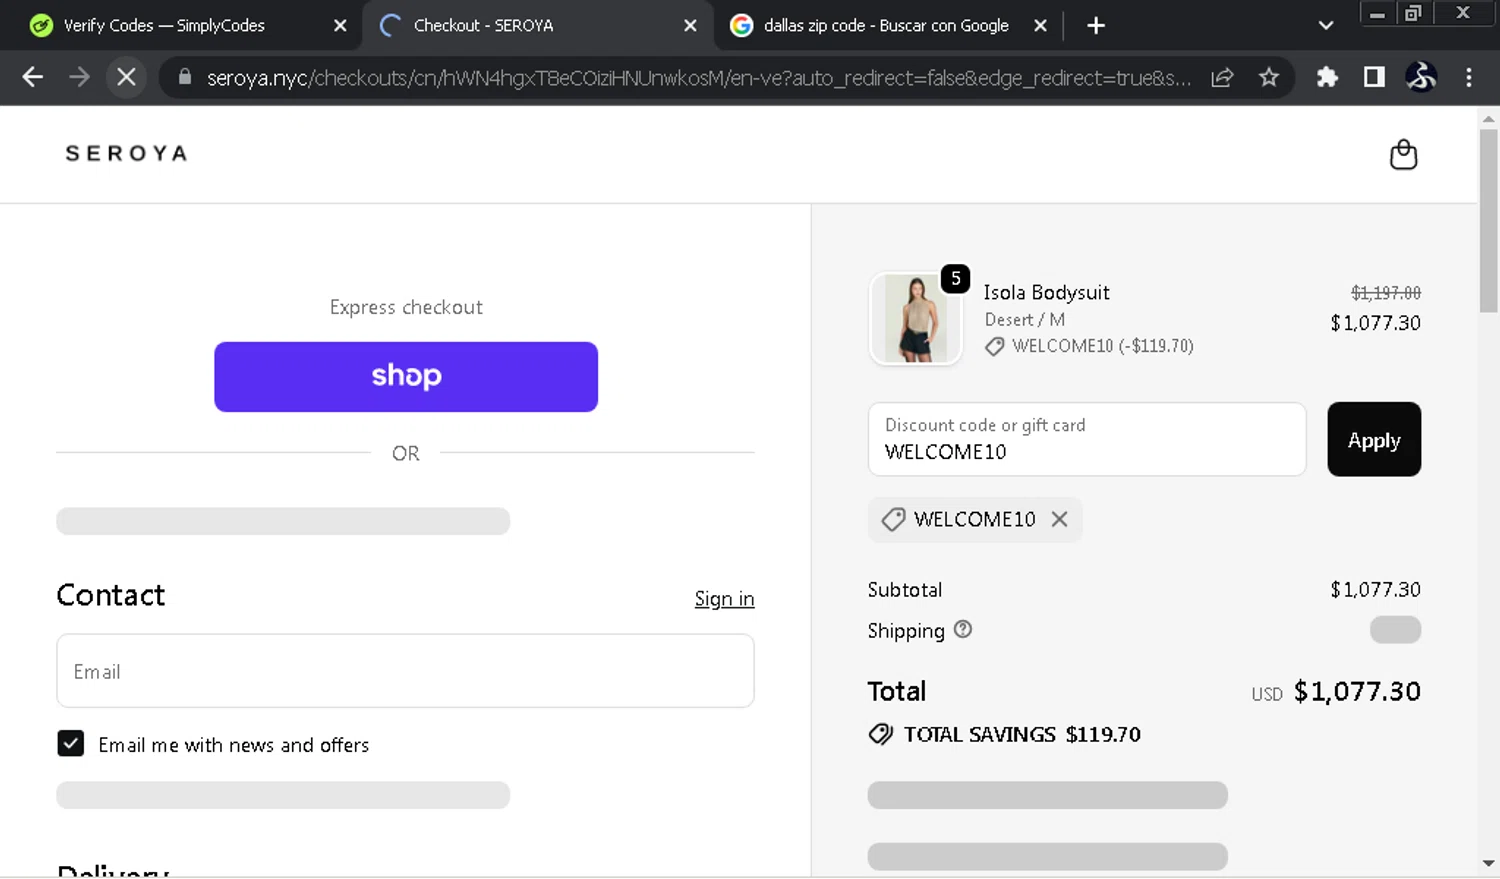
Task: Focus the discount code or gift card field
Action: (1087, 439)
